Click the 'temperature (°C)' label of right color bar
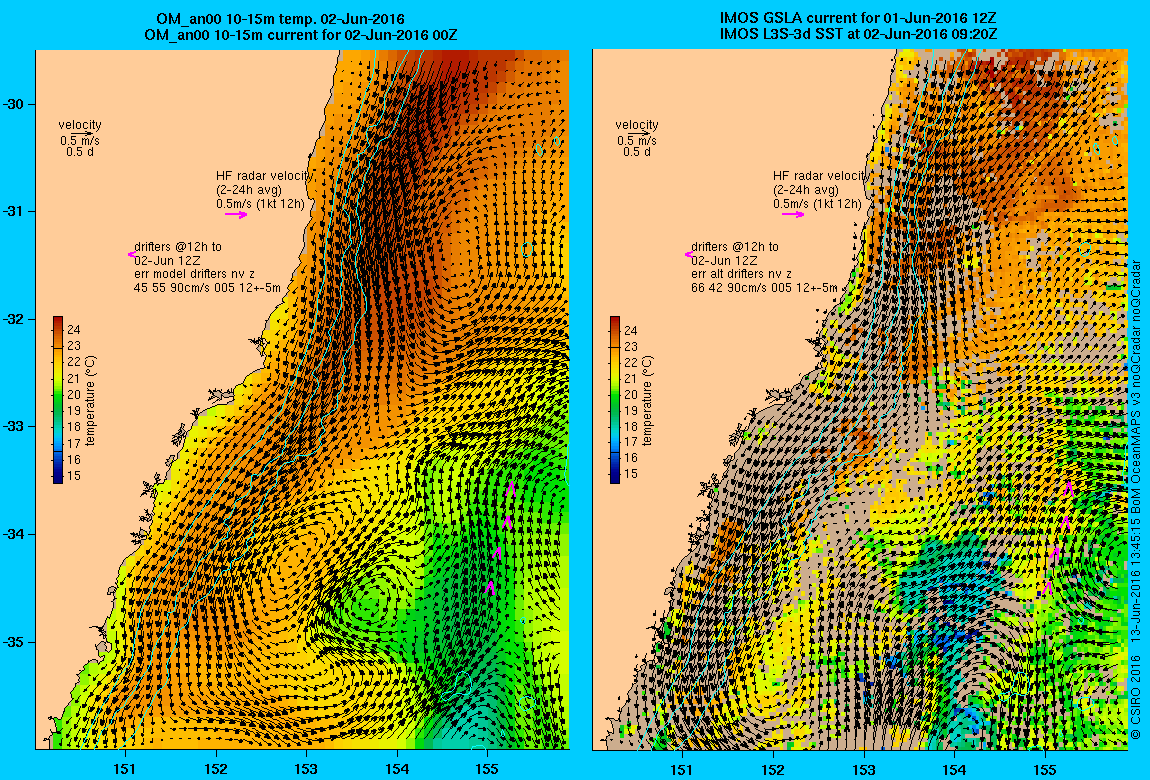 click(648, 400)
